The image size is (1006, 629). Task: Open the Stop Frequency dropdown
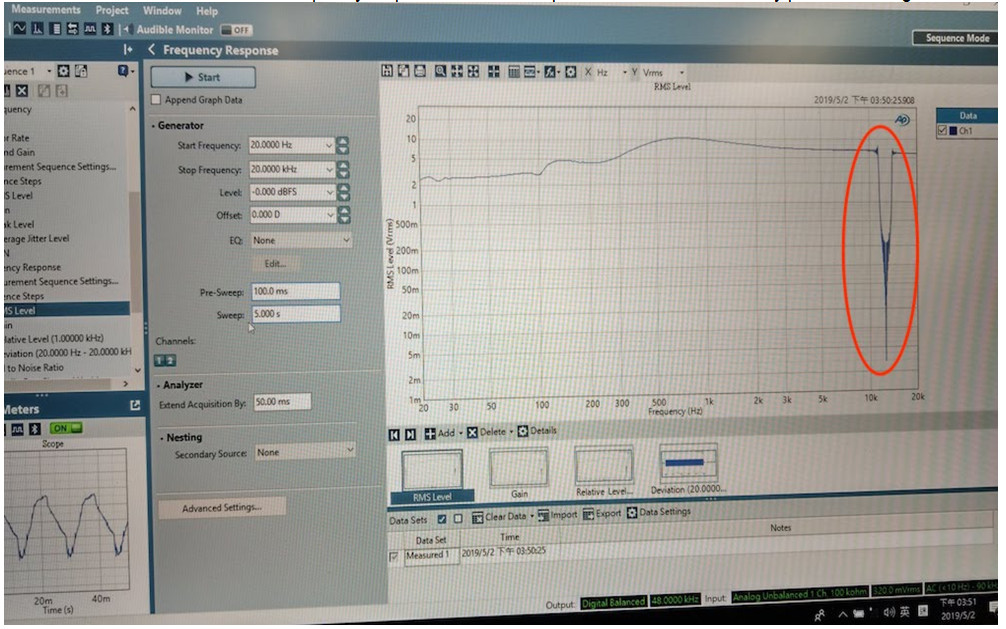click(329, 169)
